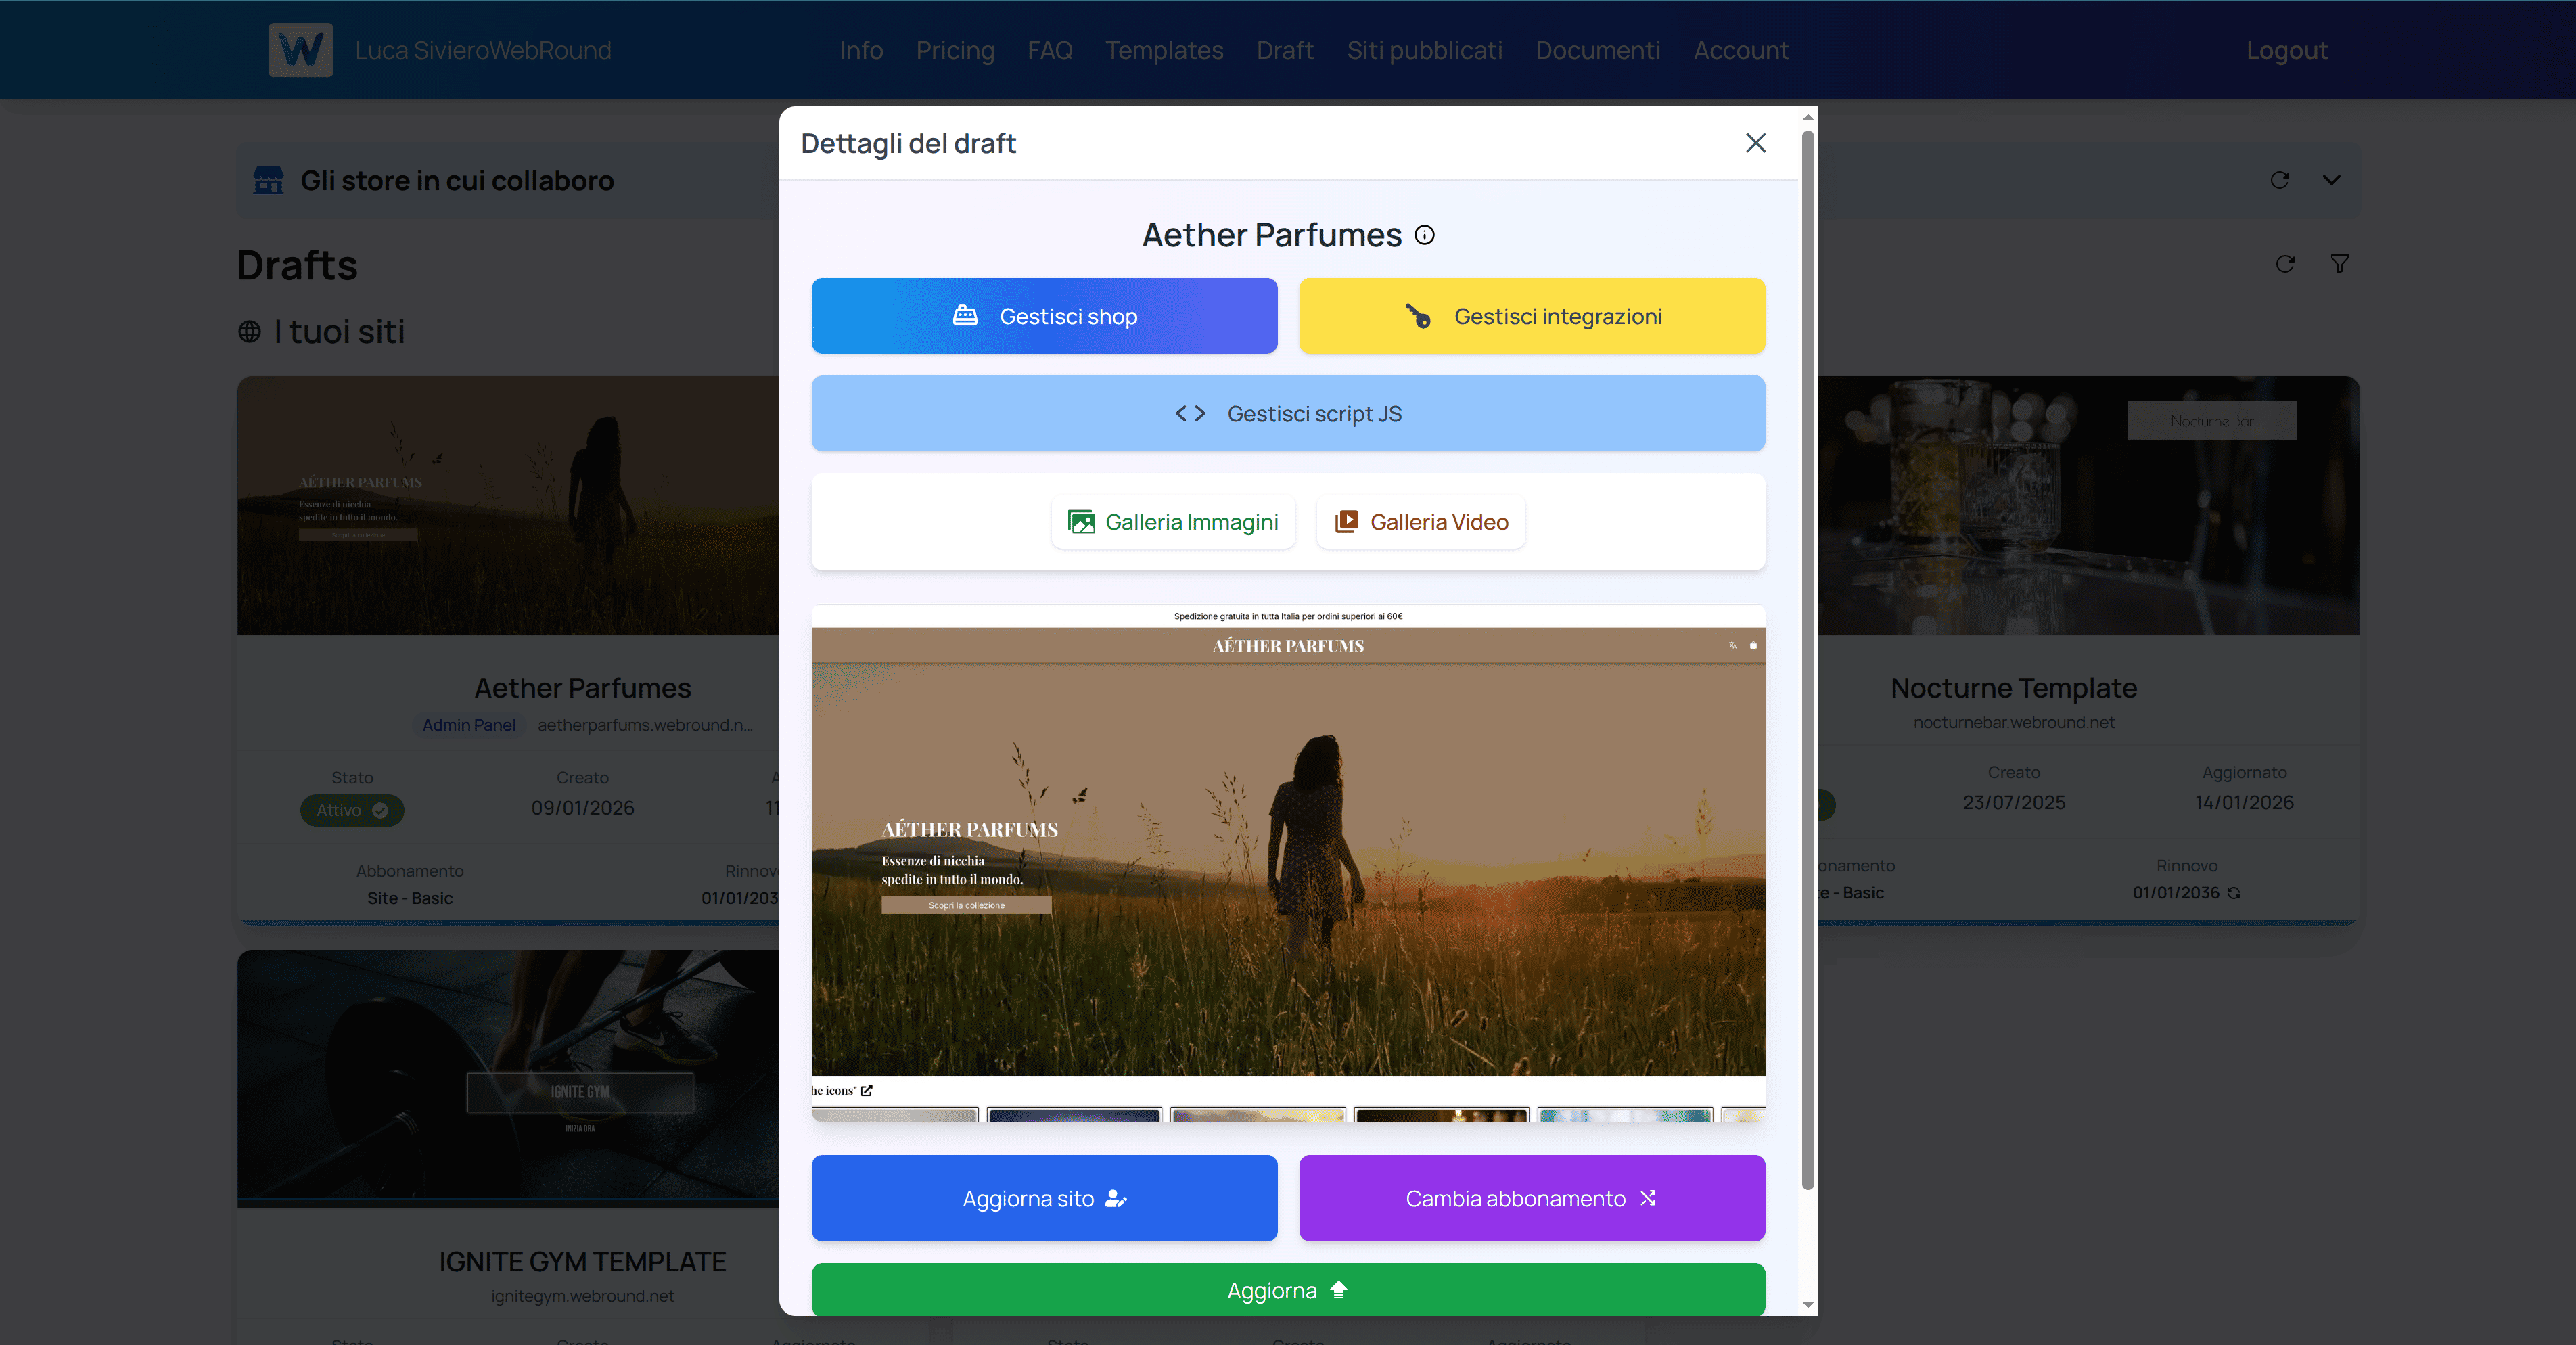Click the Attivo status badge
Image resolution: width=2576 pixels, height=1345 pixels.
tap(351, 810)
